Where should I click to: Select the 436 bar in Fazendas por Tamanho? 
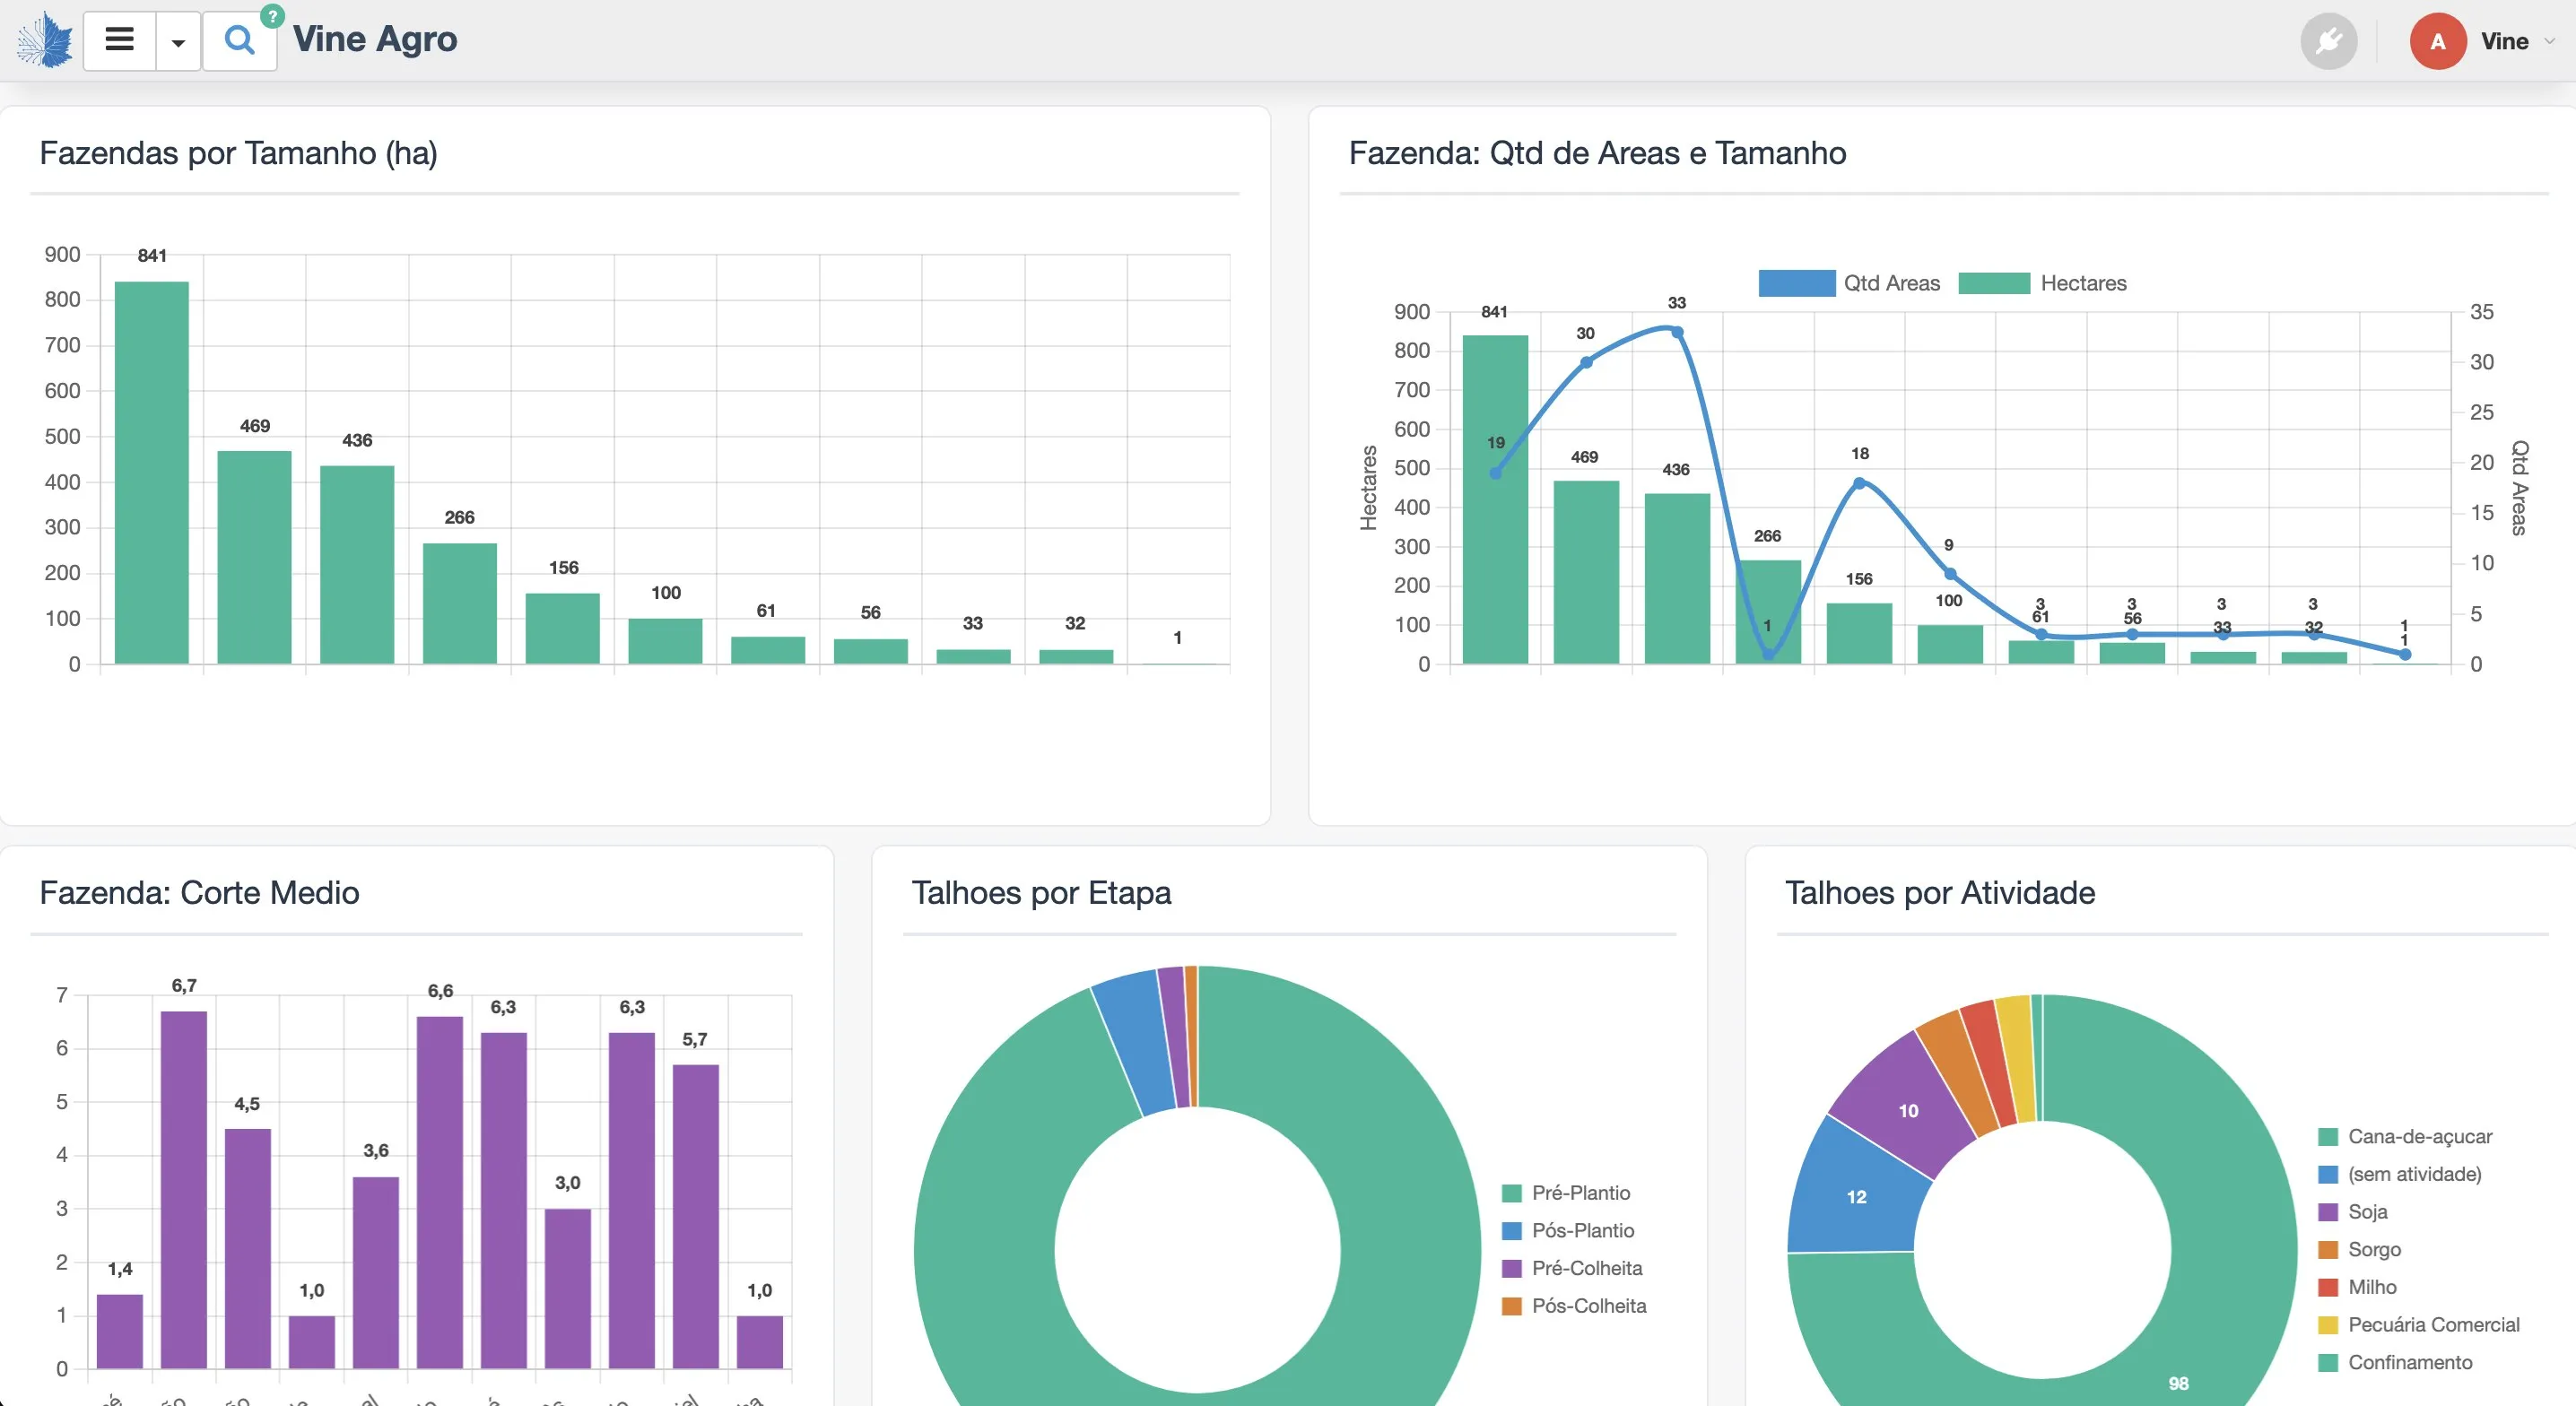click(x=357, y=565)
